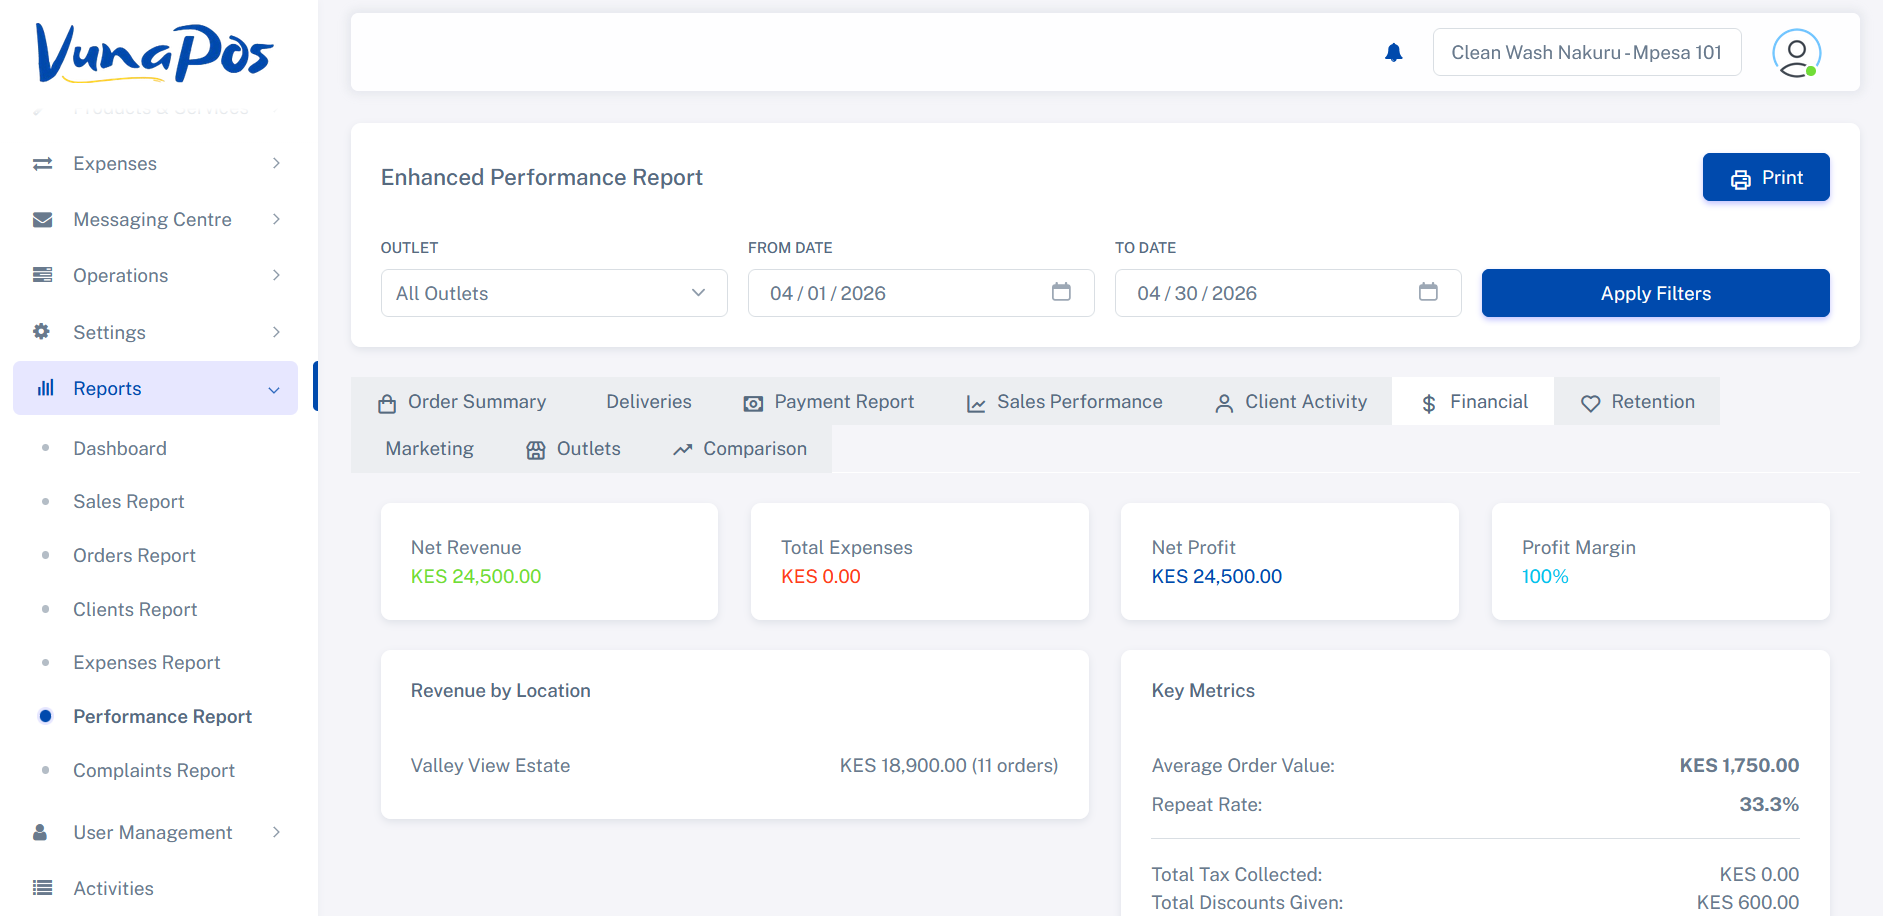Click the Repeat Rate 33.3% value
This screenshot has height=916, width=1883.
tap(1769, 804)
